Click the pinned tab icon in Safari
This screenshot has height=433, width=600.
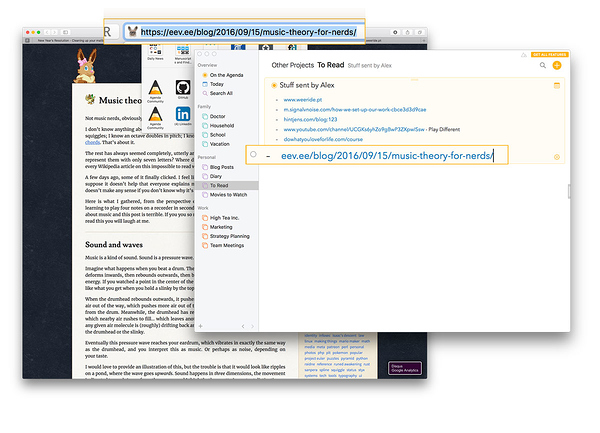pyautogui.click(x=27, y=41)
